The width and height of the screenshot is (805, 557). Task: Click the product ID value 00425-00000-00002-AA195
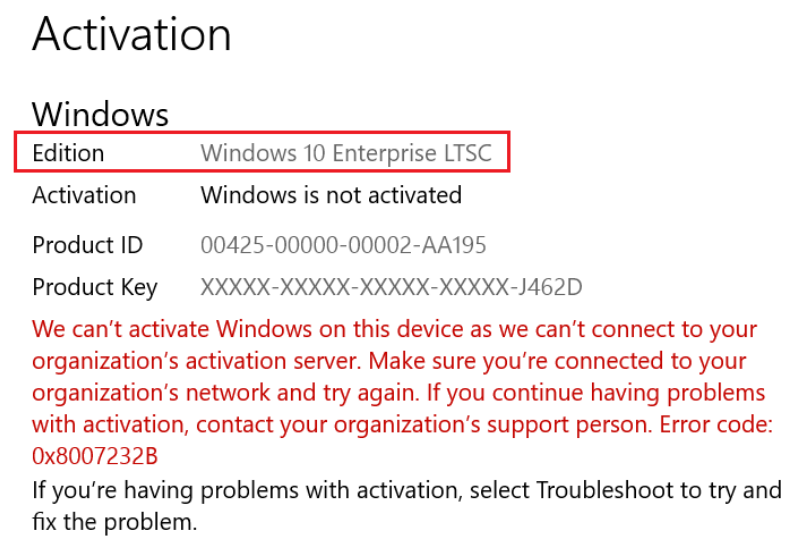pyautogui.click(x=343, y=245)
